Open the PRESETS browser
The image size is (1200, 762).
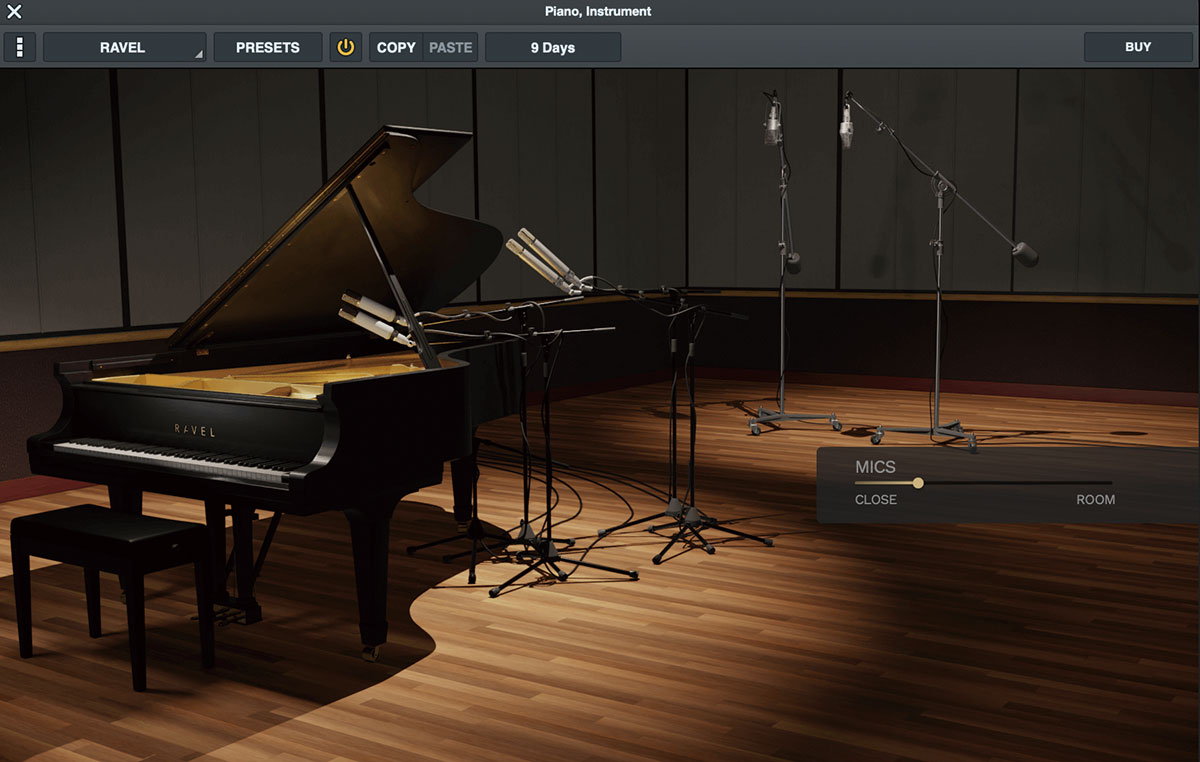click(268, 47)
